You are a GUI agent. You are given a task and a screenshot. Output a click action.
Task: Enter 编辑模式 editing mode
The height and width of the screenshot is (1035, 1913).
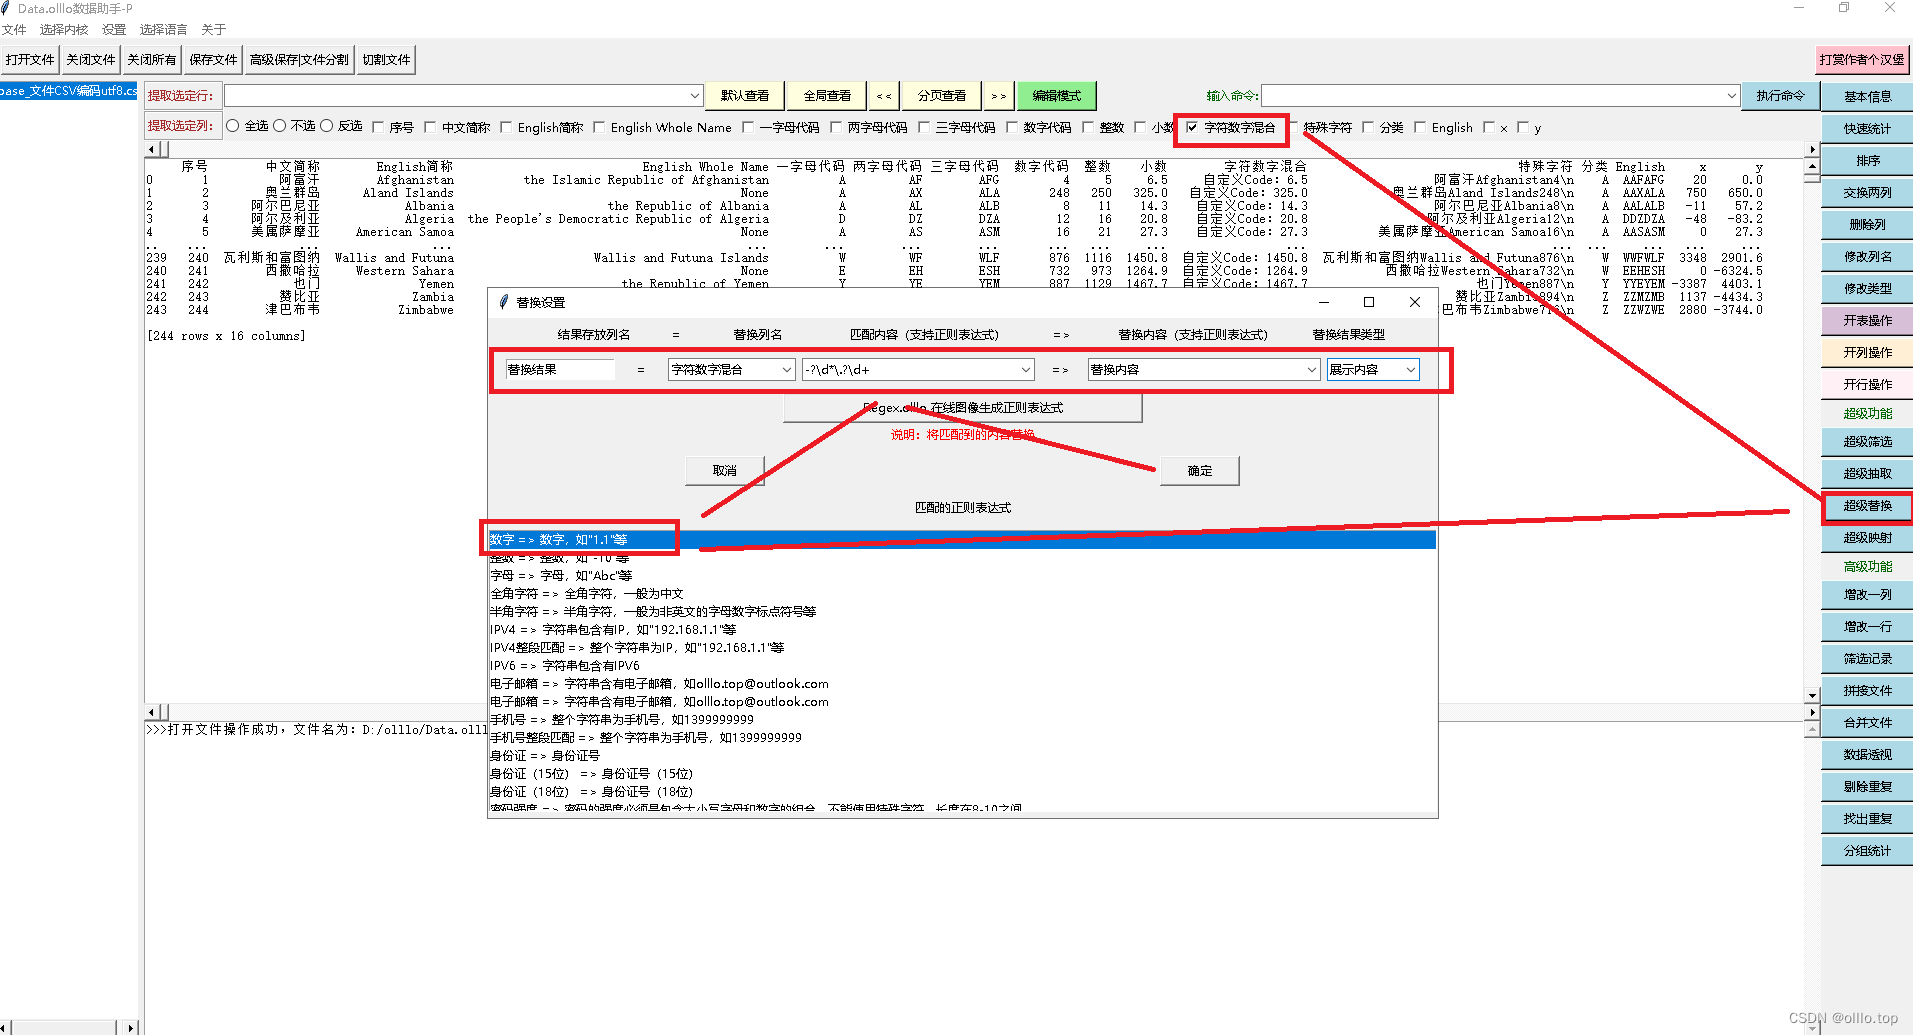tap(1056, 95)
